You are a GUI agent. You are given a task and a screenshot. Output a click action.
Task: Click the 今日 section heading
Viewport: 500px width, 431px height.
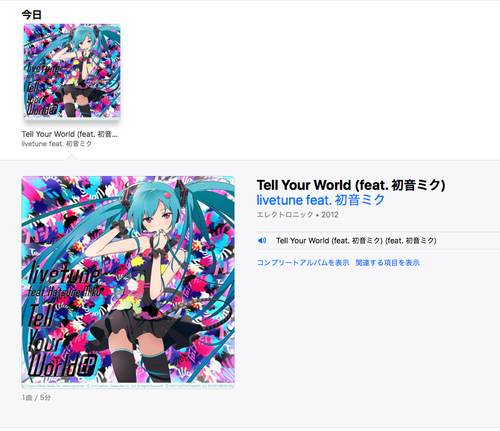pyautogui.click(x=31, y=15)
